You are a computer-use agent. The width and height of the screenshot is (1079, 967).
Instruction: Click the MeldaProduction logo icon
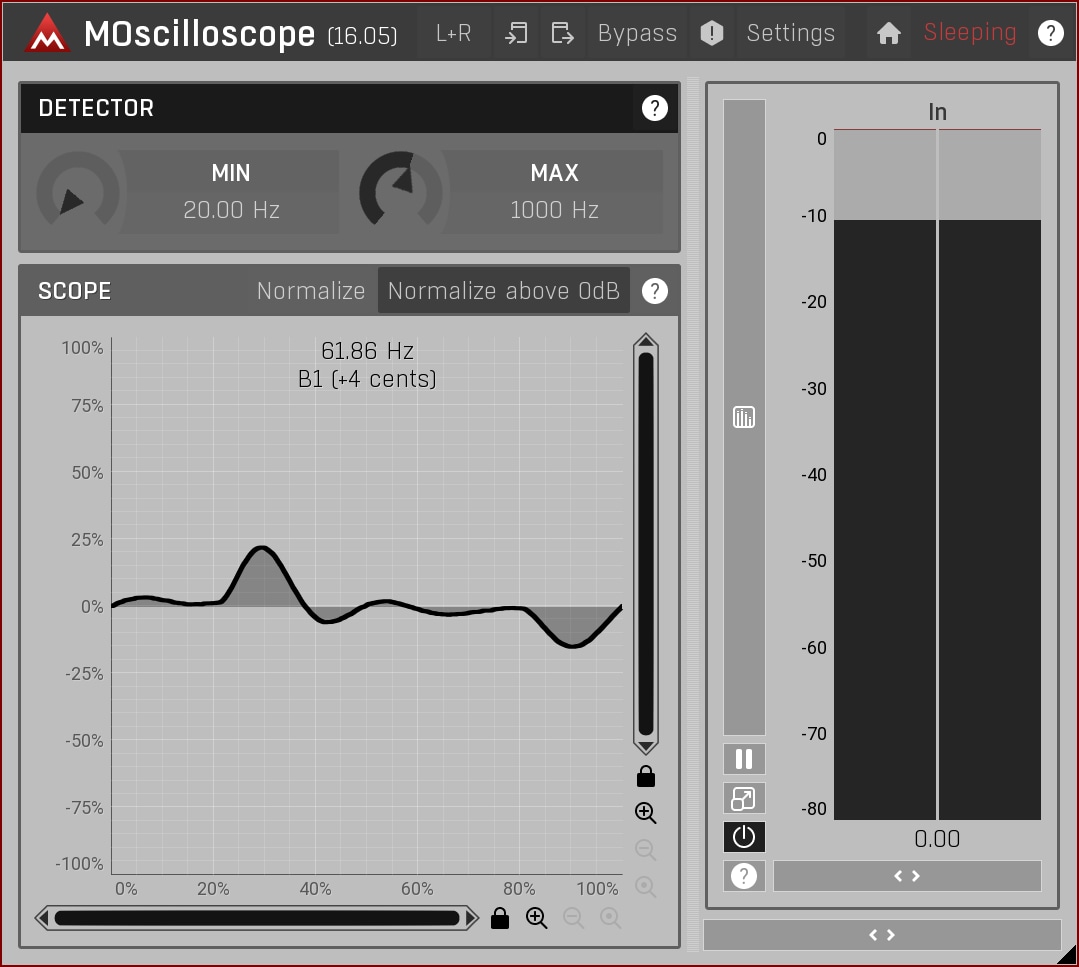(47, 33)
